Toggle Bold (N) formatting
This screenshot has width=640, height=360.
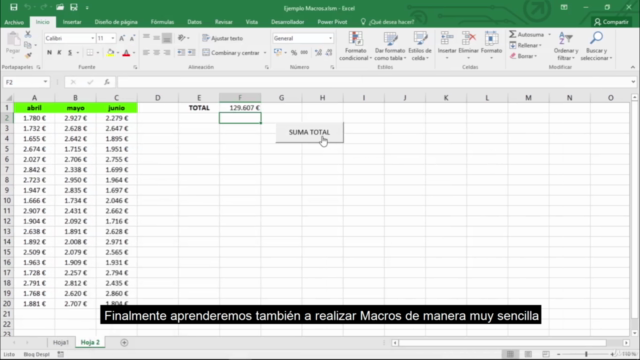(49, 53)
